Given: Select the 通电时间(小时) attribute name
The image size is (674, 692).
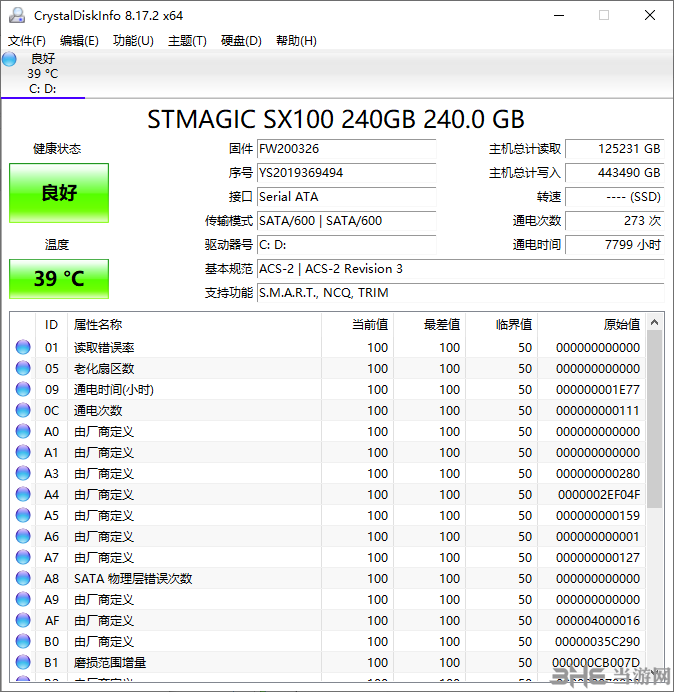Looking at the screenshot, I should point(113,390).
